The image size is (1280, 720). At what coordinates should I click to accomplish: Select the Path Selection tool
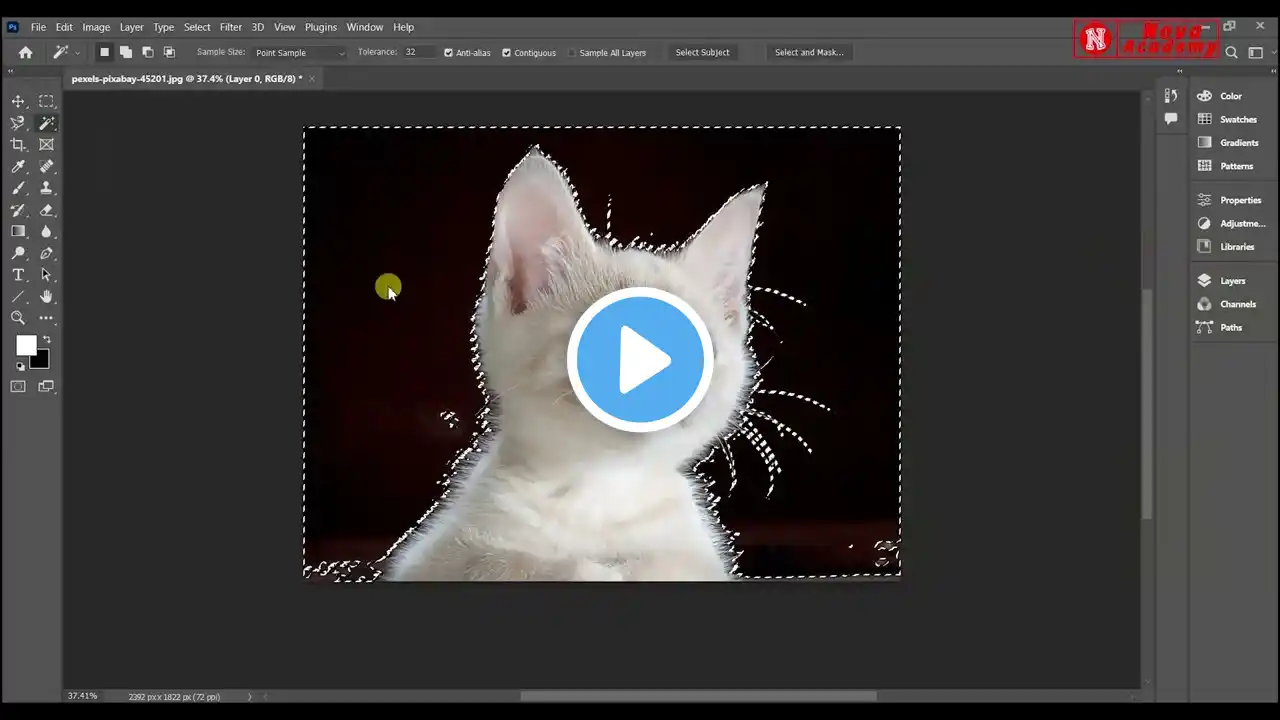(46, 275)
